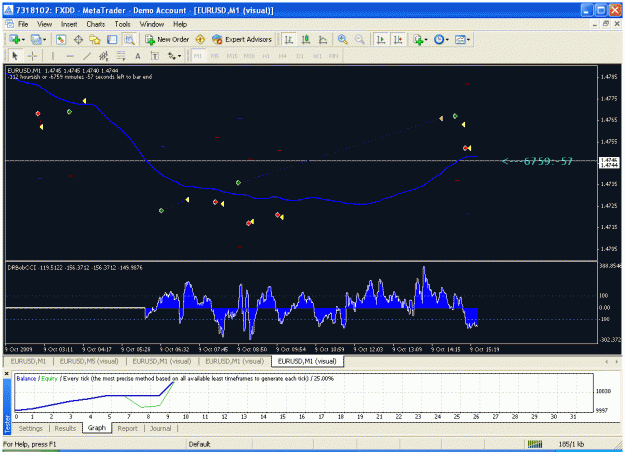
Task: Open the View menu
Action: [x=45, y=24]
